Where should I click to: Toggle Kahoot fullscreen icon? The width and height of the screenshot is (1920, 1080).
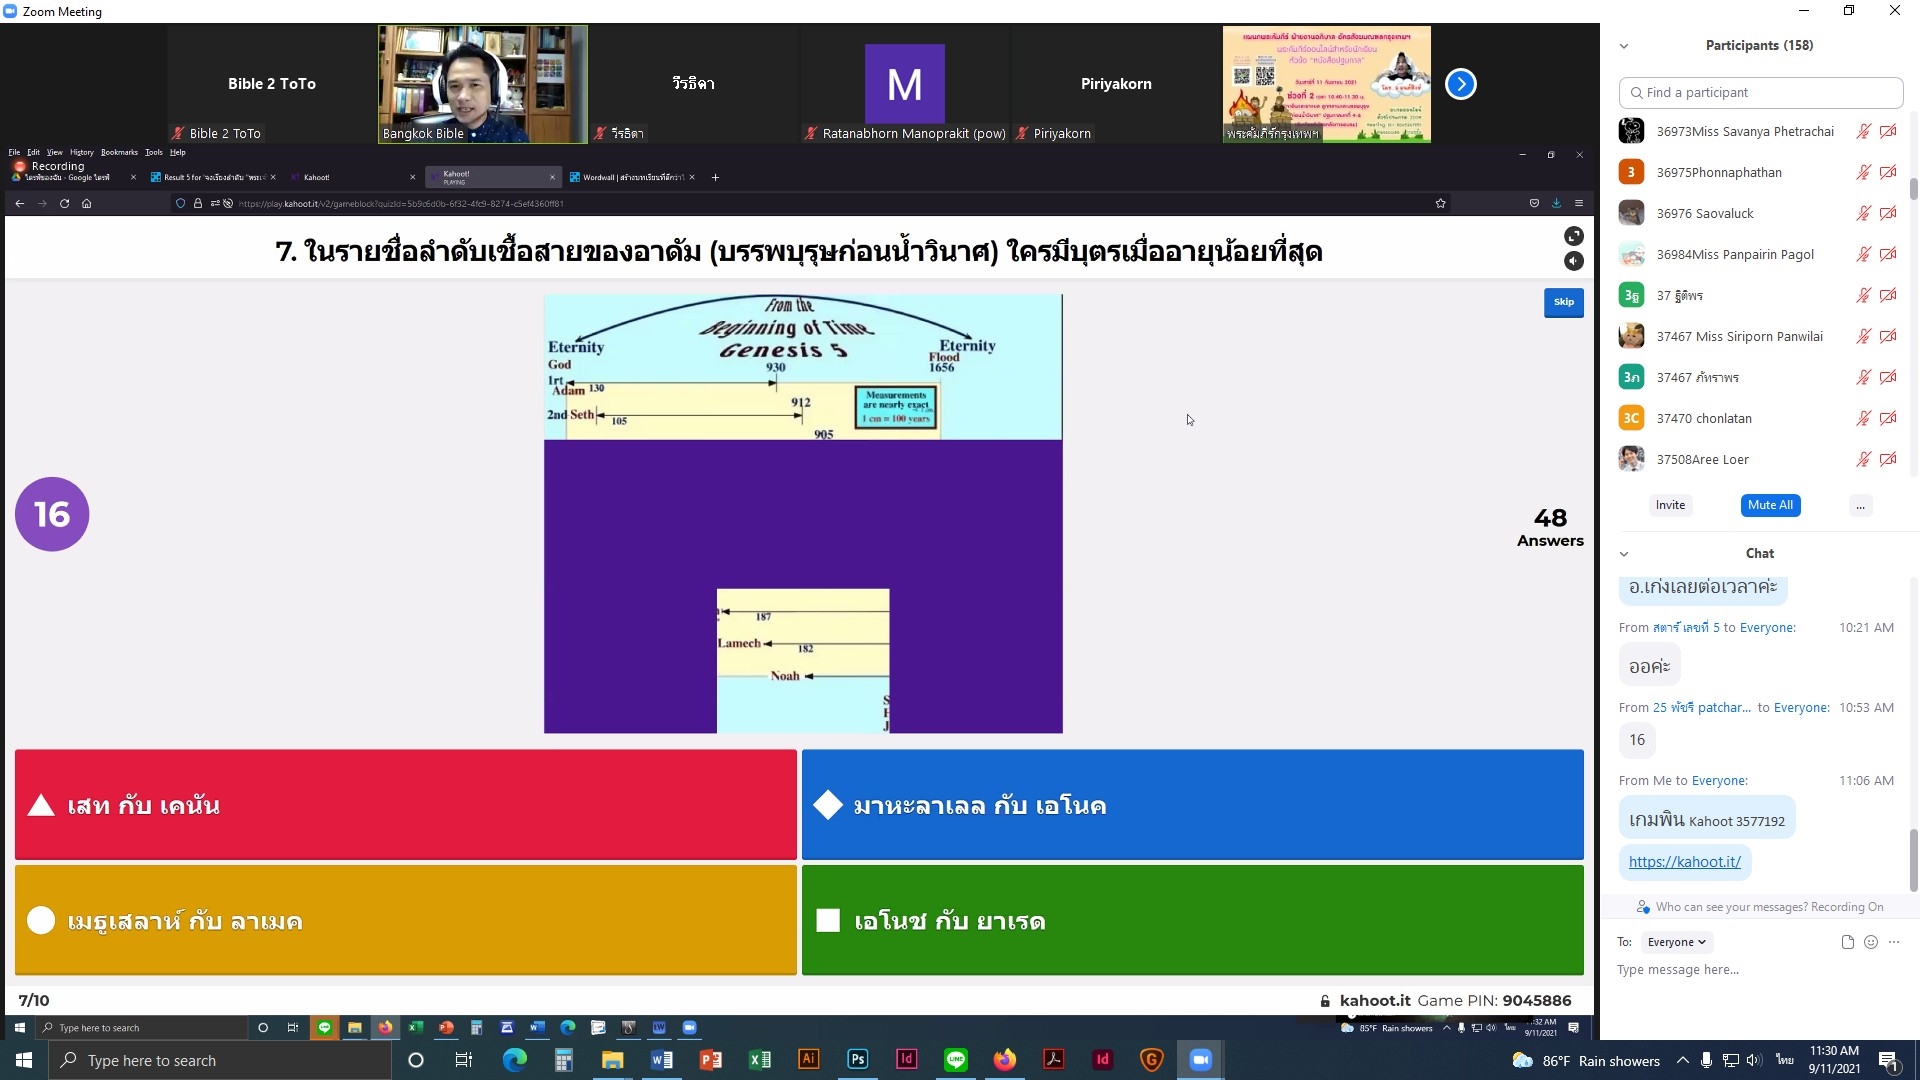coord(1573,236)
